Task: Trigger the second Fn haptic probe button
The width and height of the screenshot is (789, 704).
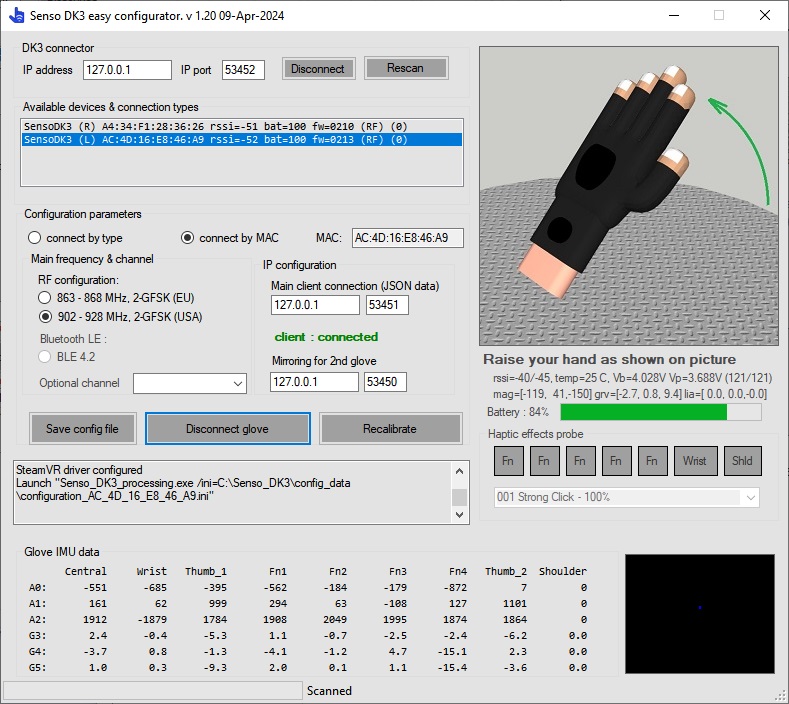Action: coord(544,460)
